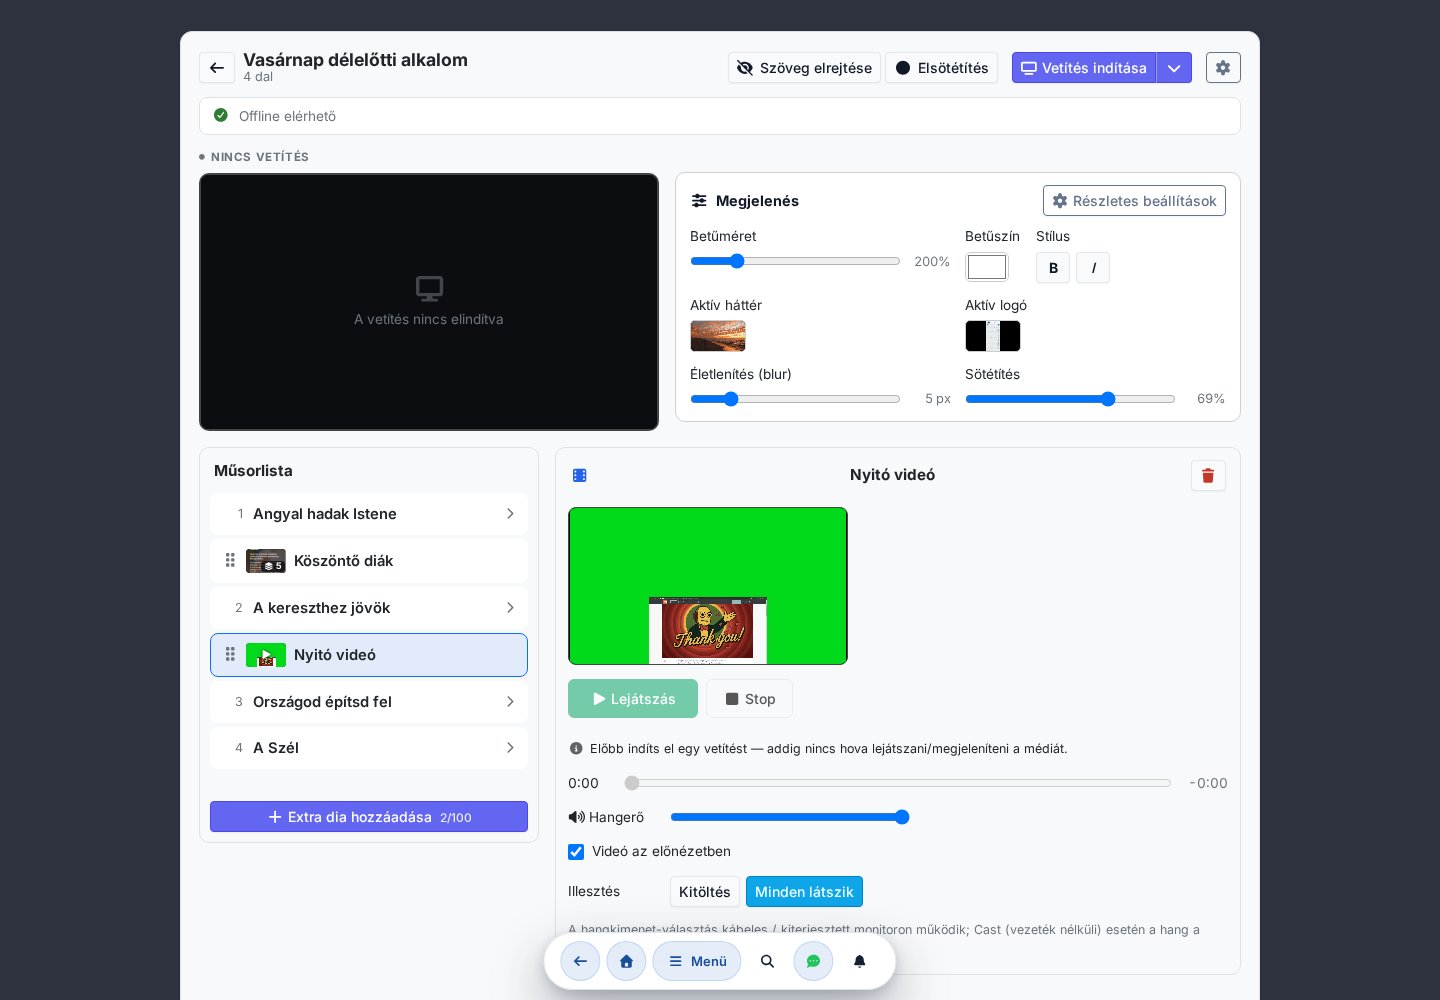The image size is (1440, 1000).
Task: Select Minden látszik fit option
Action: click(x=804, y=892)
